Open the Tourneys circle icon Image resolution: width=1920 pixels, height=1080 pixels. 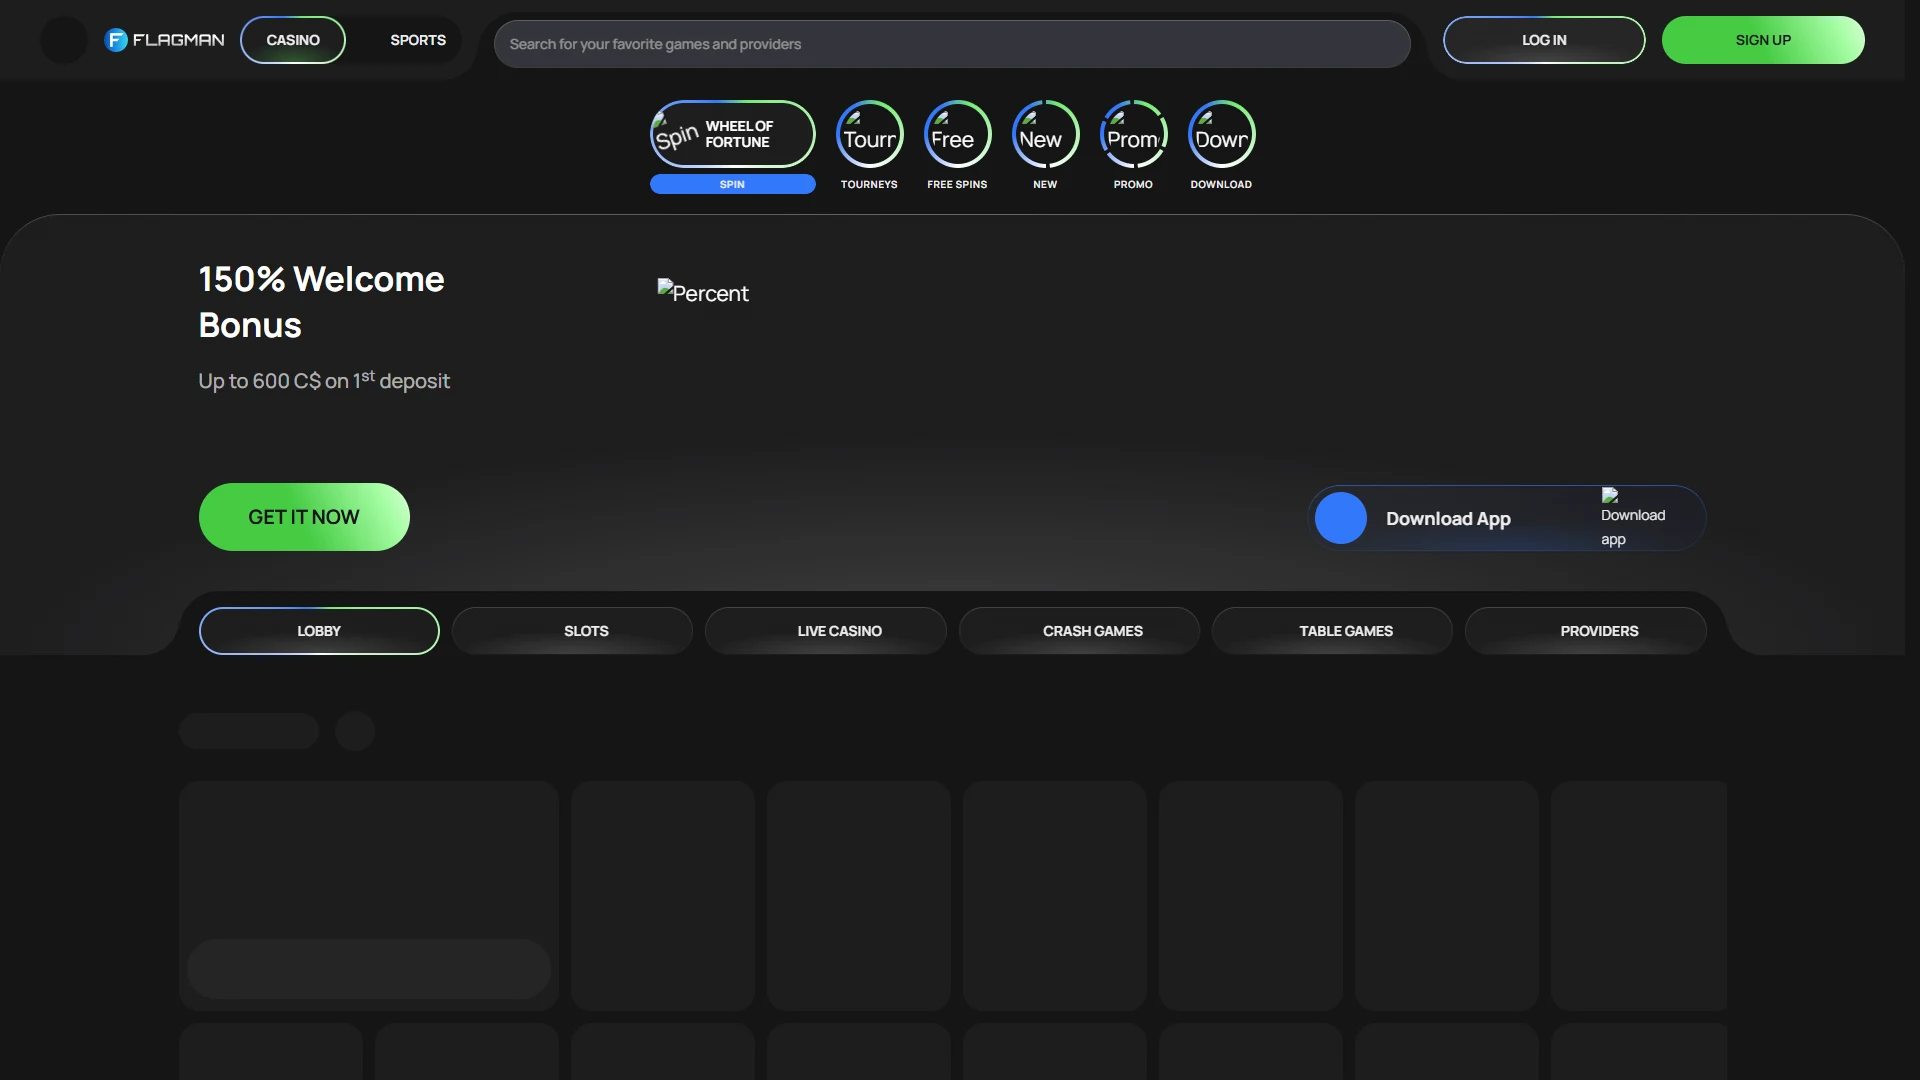pos(869,135)
